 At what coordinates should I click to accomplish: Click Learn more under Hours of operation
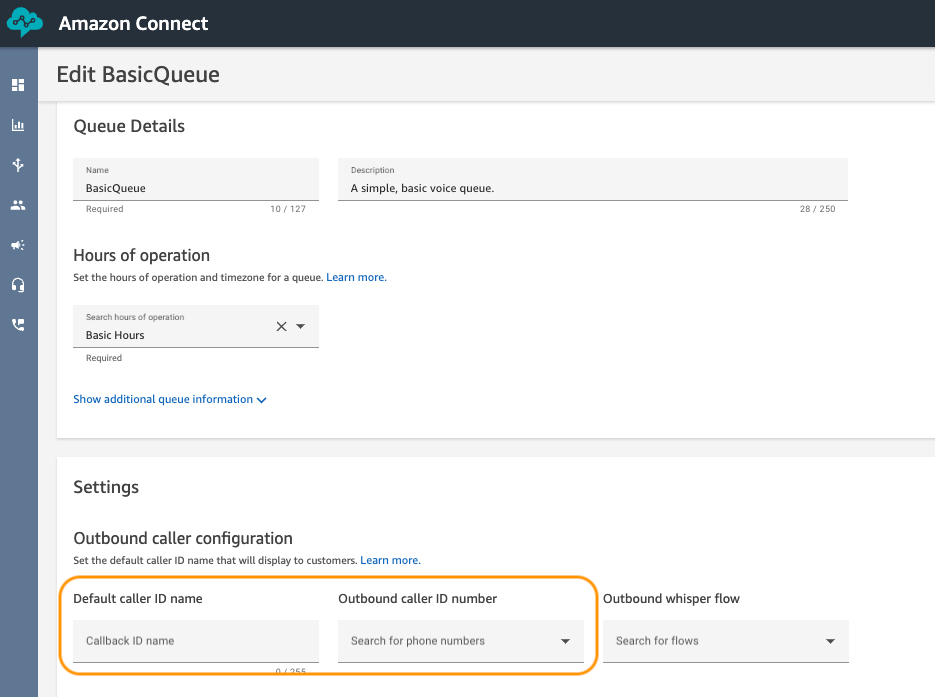click(356, 277)
